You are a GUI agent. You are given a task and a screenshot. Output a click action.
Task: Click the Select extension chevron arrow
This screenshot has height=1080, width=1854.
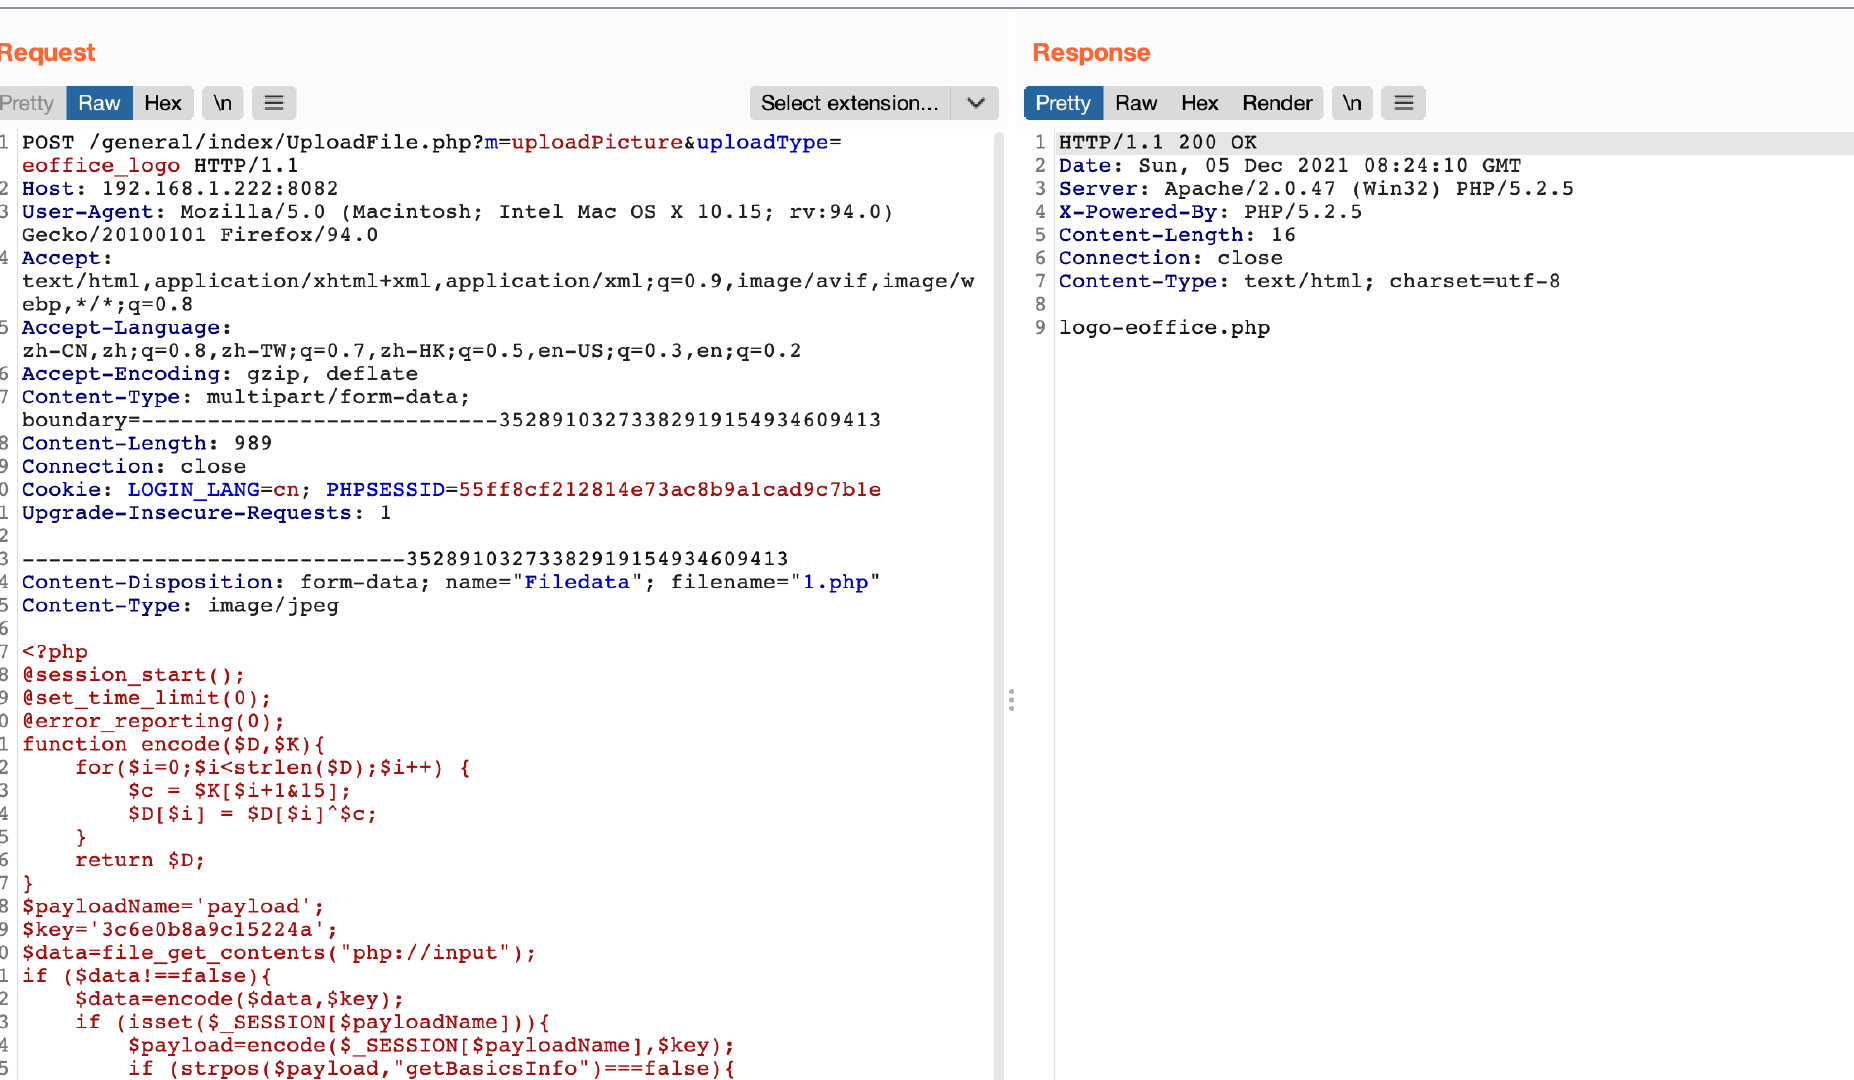[976, 103]
